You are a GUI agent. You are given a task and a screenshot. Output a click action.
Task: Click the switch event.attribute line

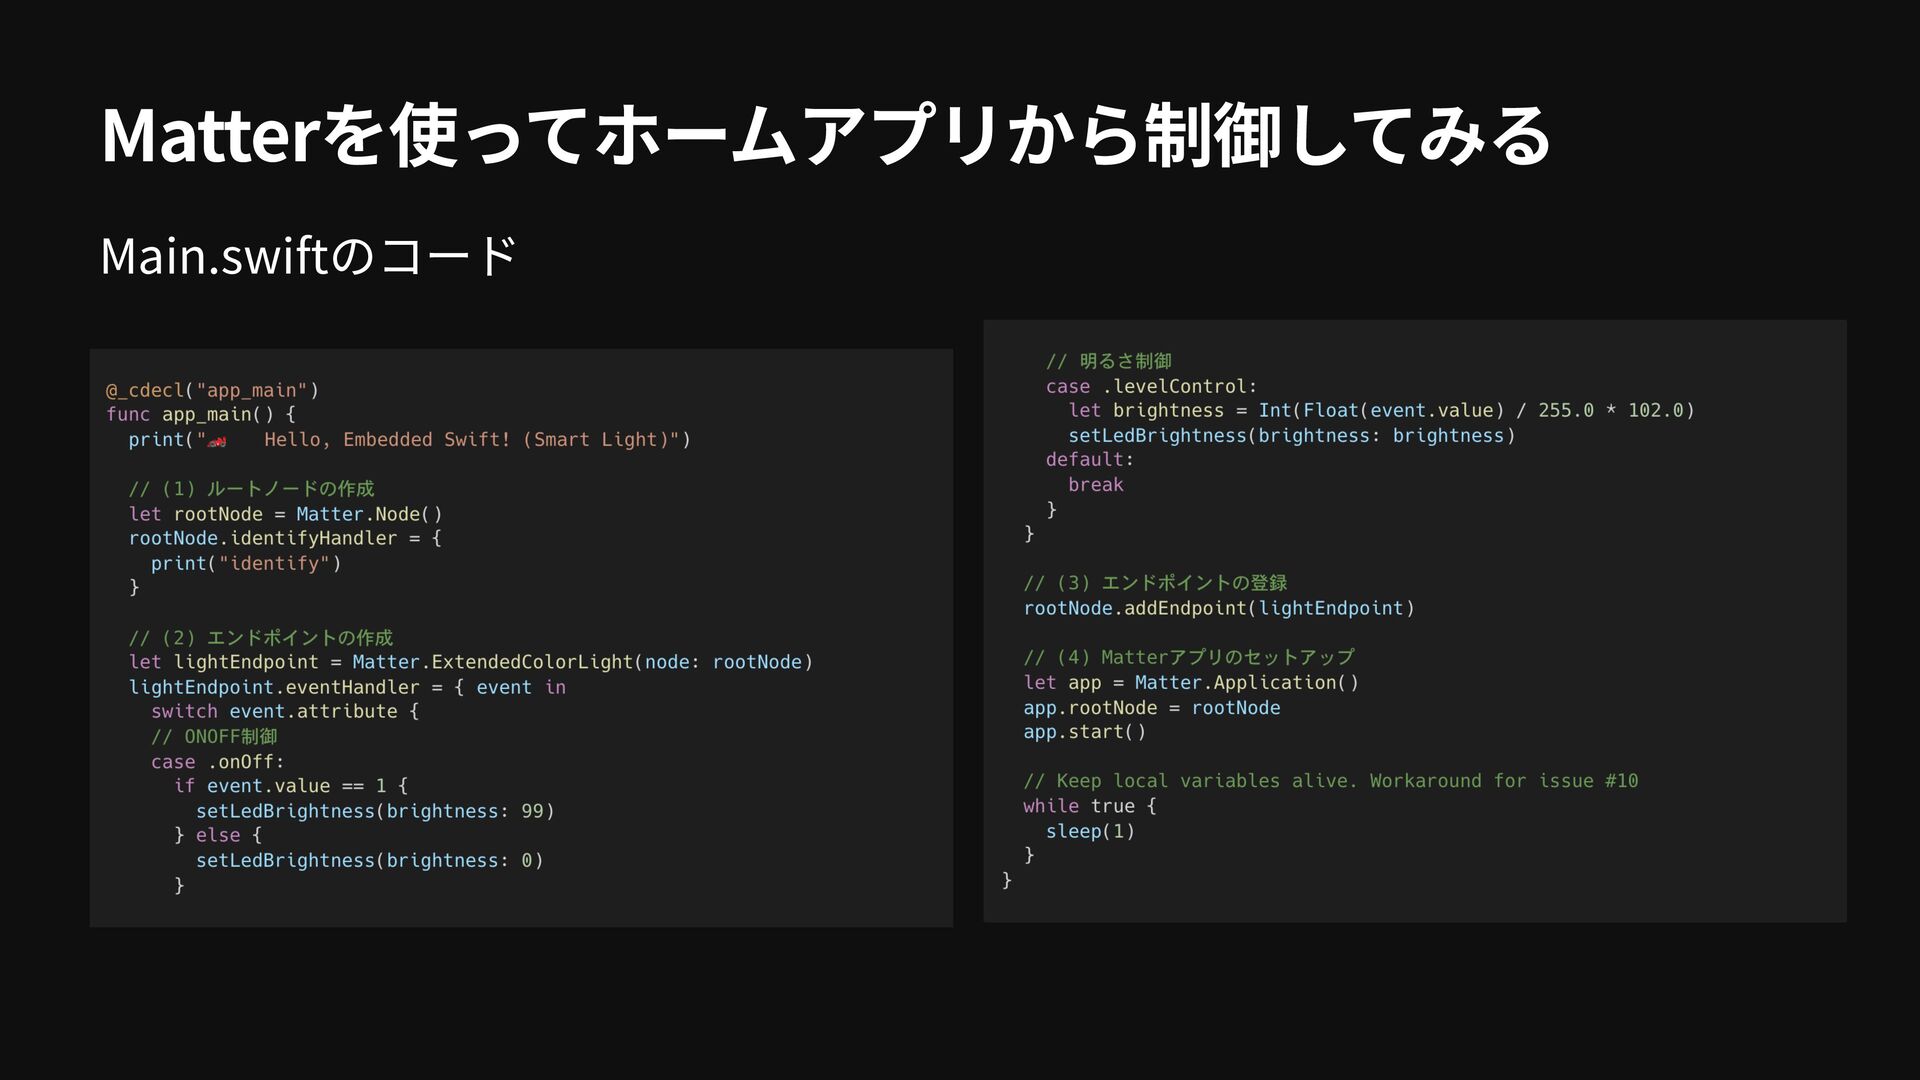pyautogui.click(x=285, y=711)
